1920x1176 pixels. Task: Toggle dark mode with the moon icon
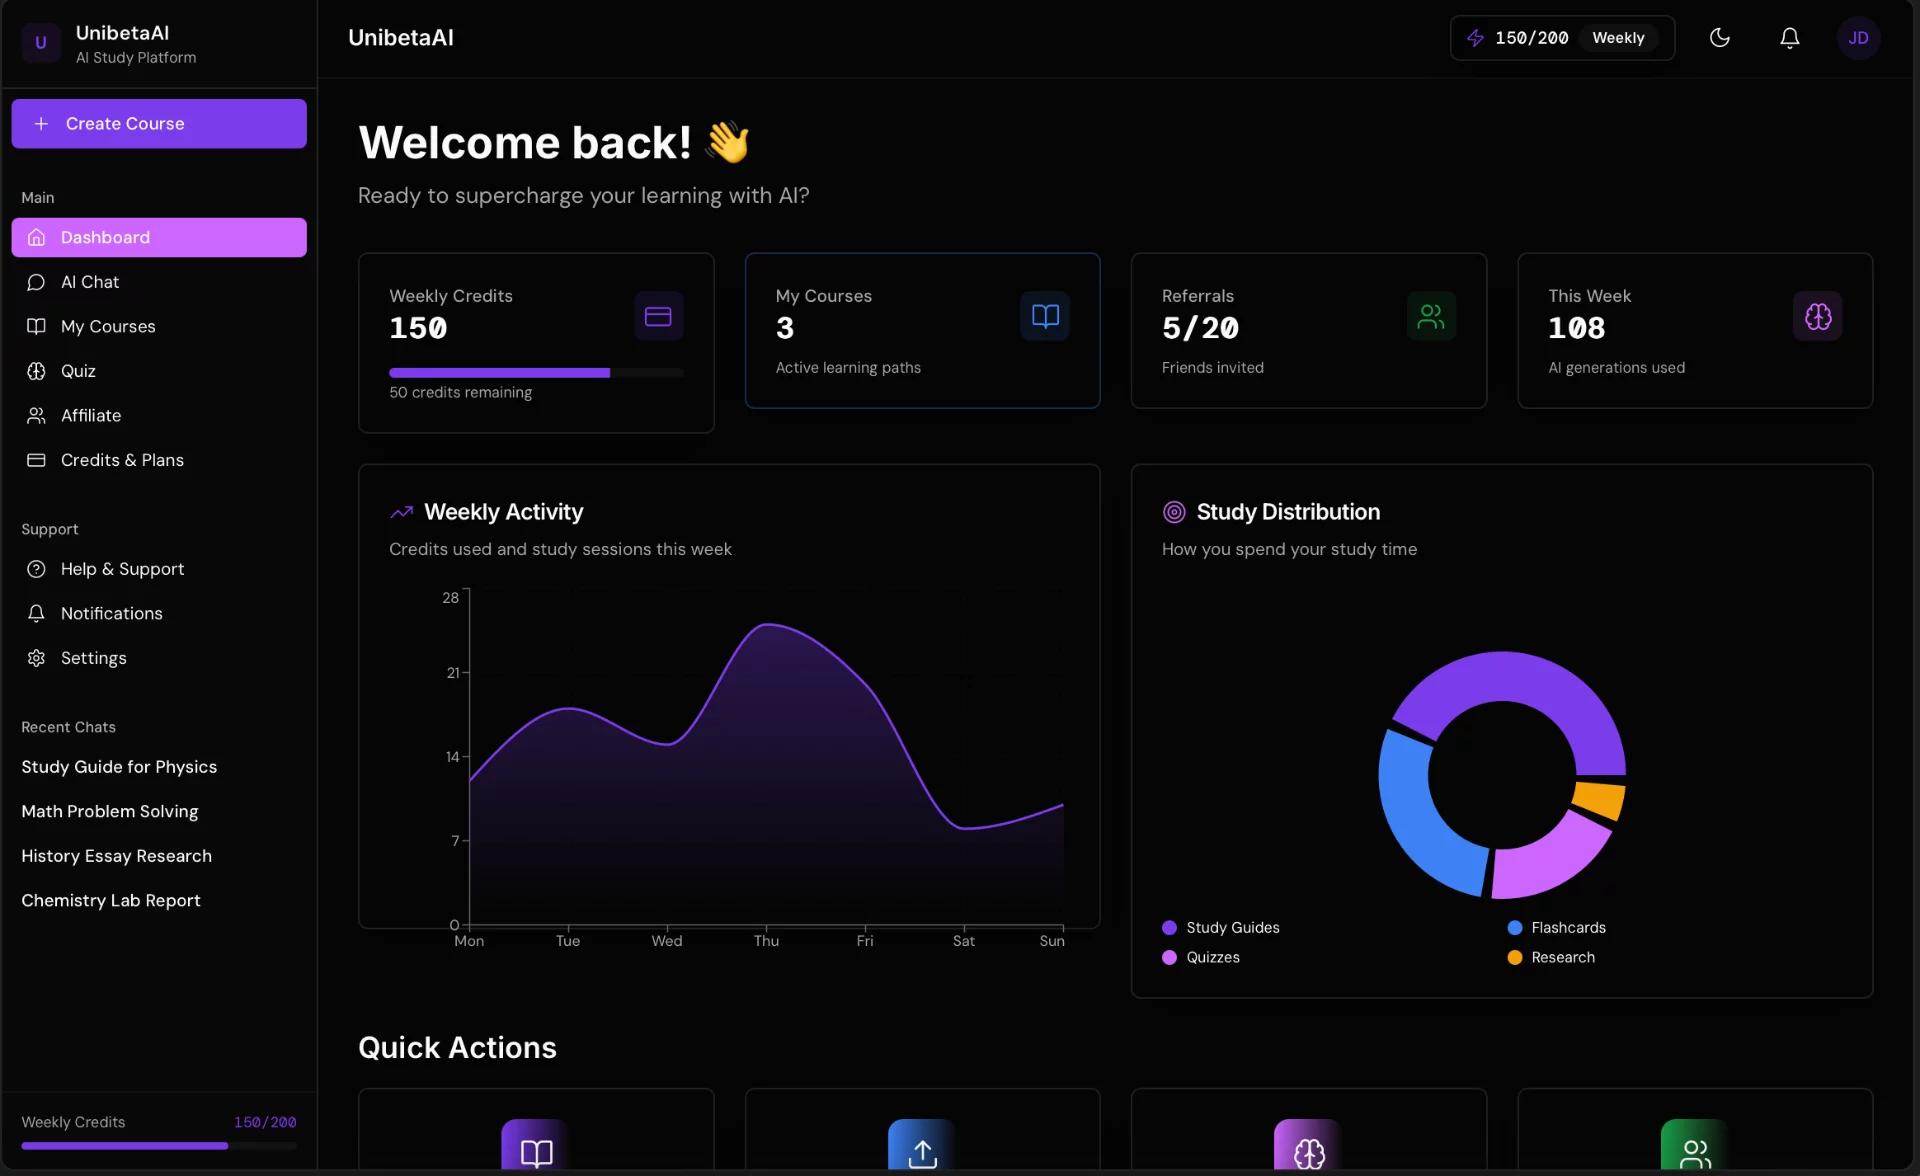tap(1719, 38)
